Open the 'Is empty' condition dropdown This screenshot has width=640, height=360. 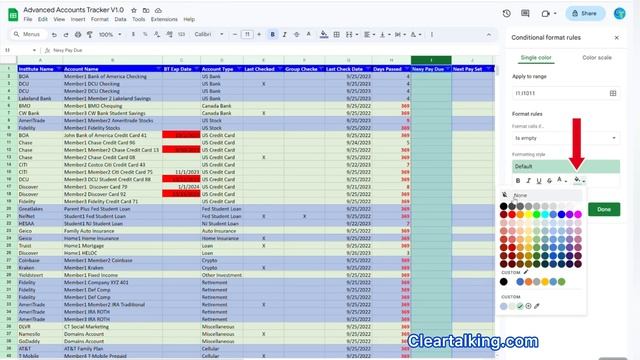[566, 138]
